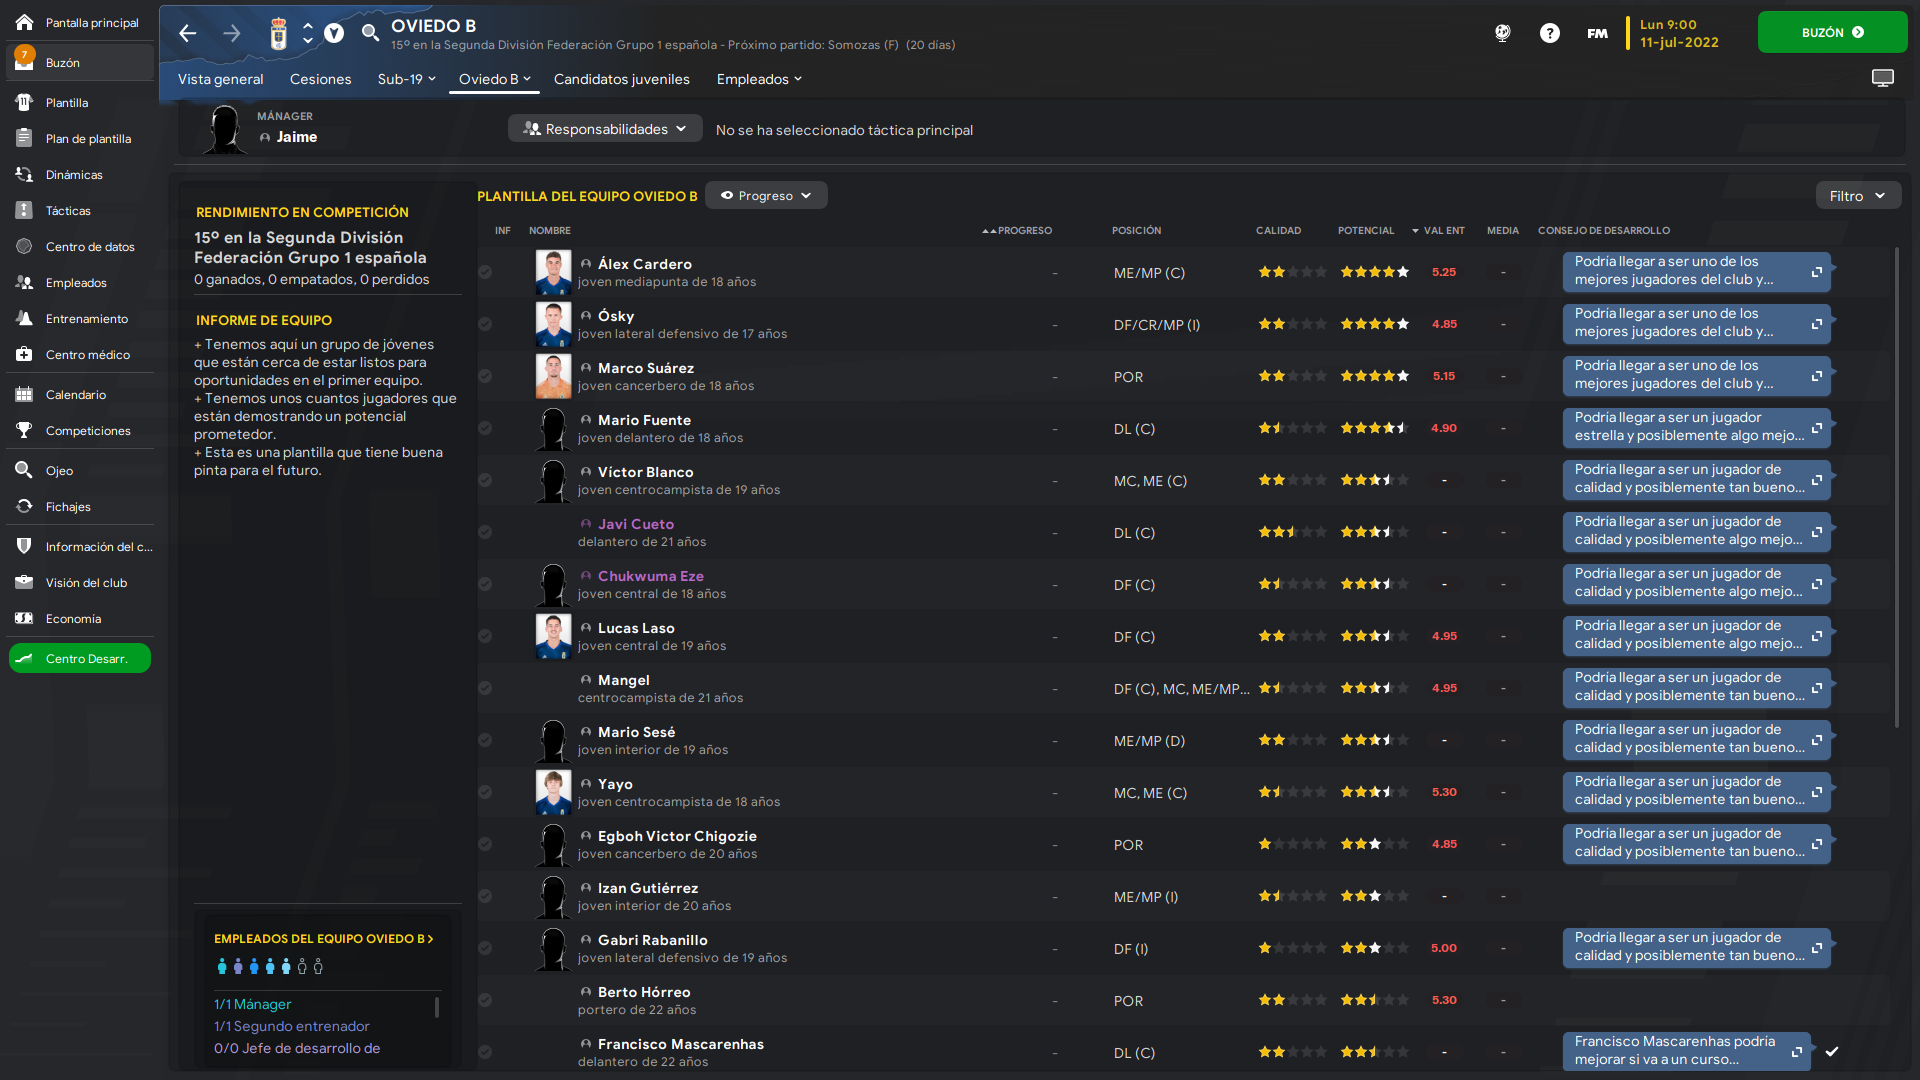The width and height of the screenshot is (1920, 1080).
Task: Open the Empleados del equipo Oviedo B link
Action: point(323,939)
